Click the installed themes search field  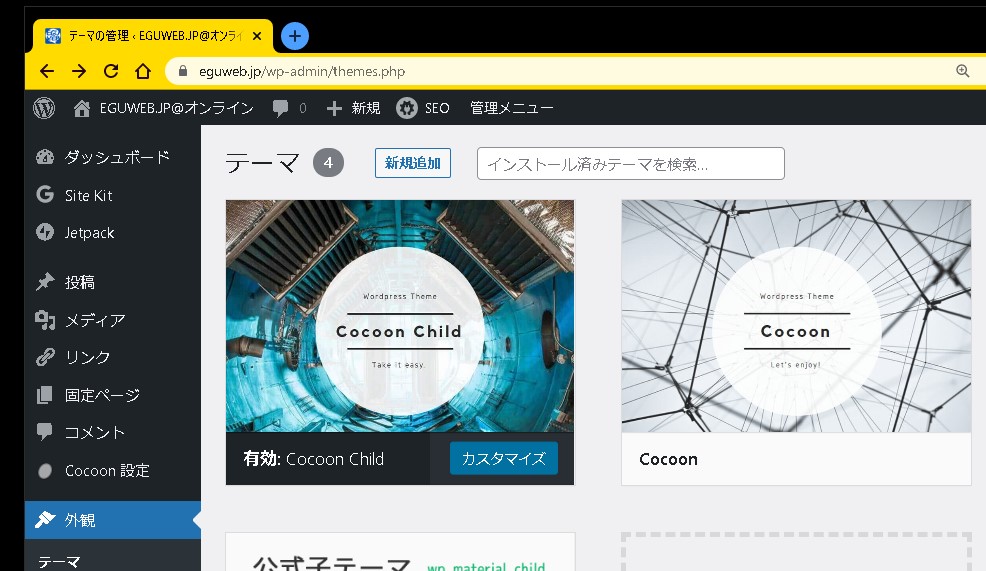630,163
